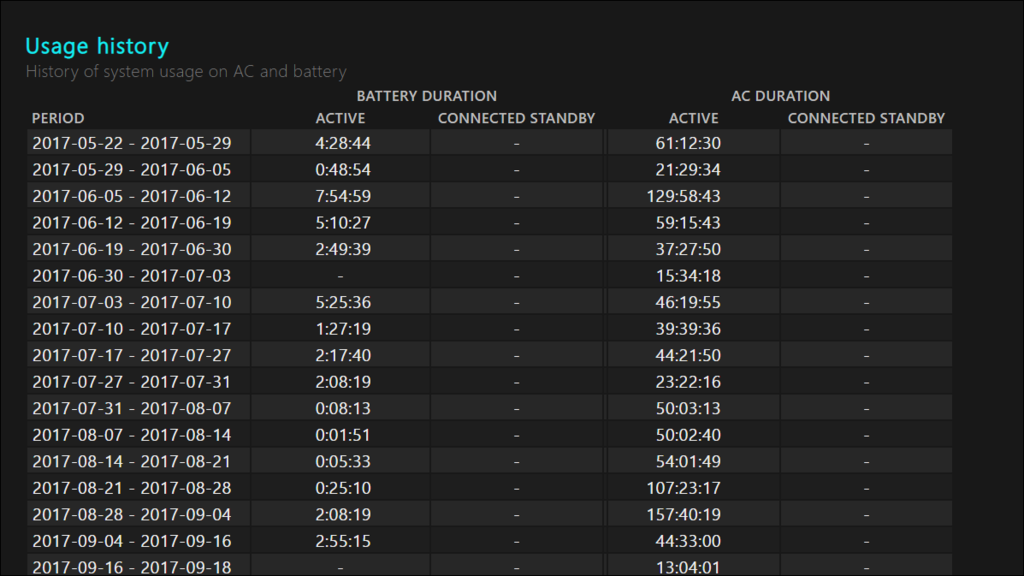Click AC active value 15:34:18
The height and width of the screenshot is (576, 1024).
688,276
